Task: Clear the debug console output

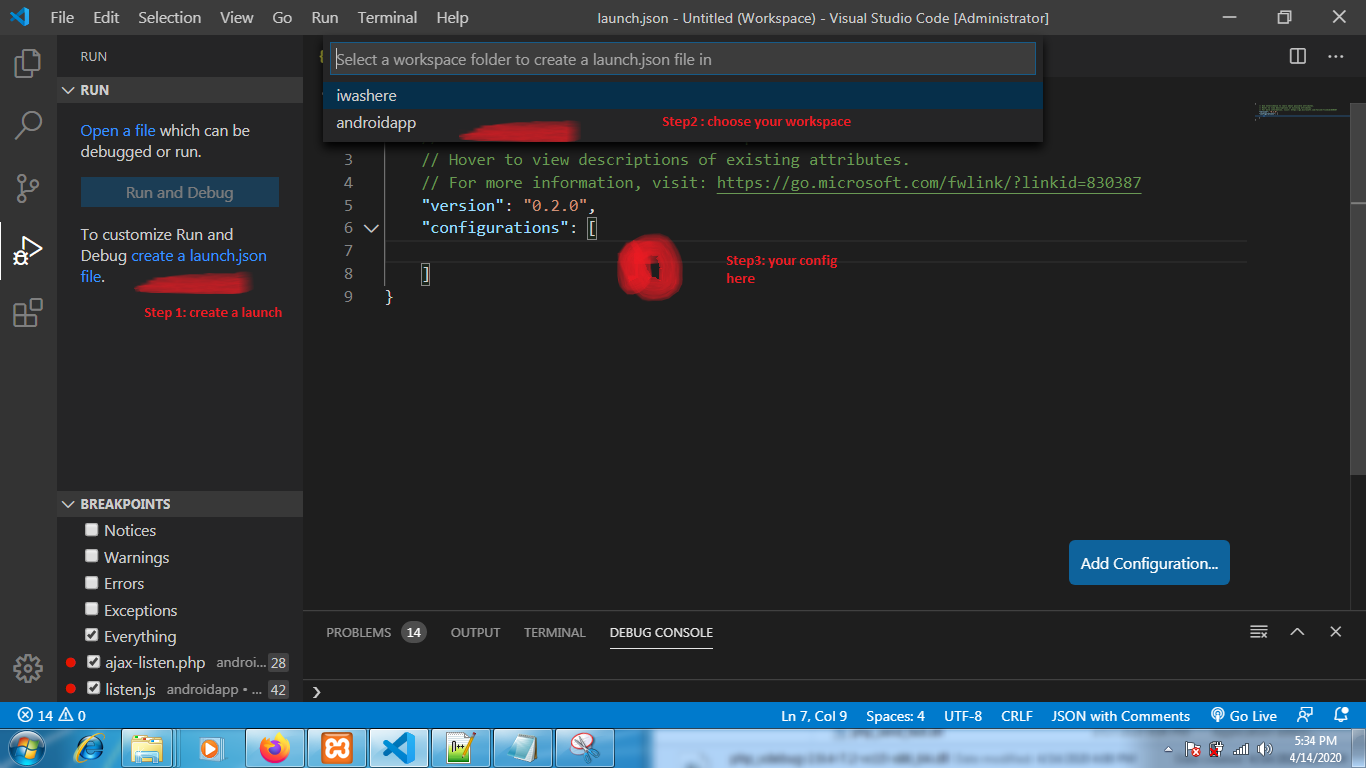Action: tap(1259, 632)
